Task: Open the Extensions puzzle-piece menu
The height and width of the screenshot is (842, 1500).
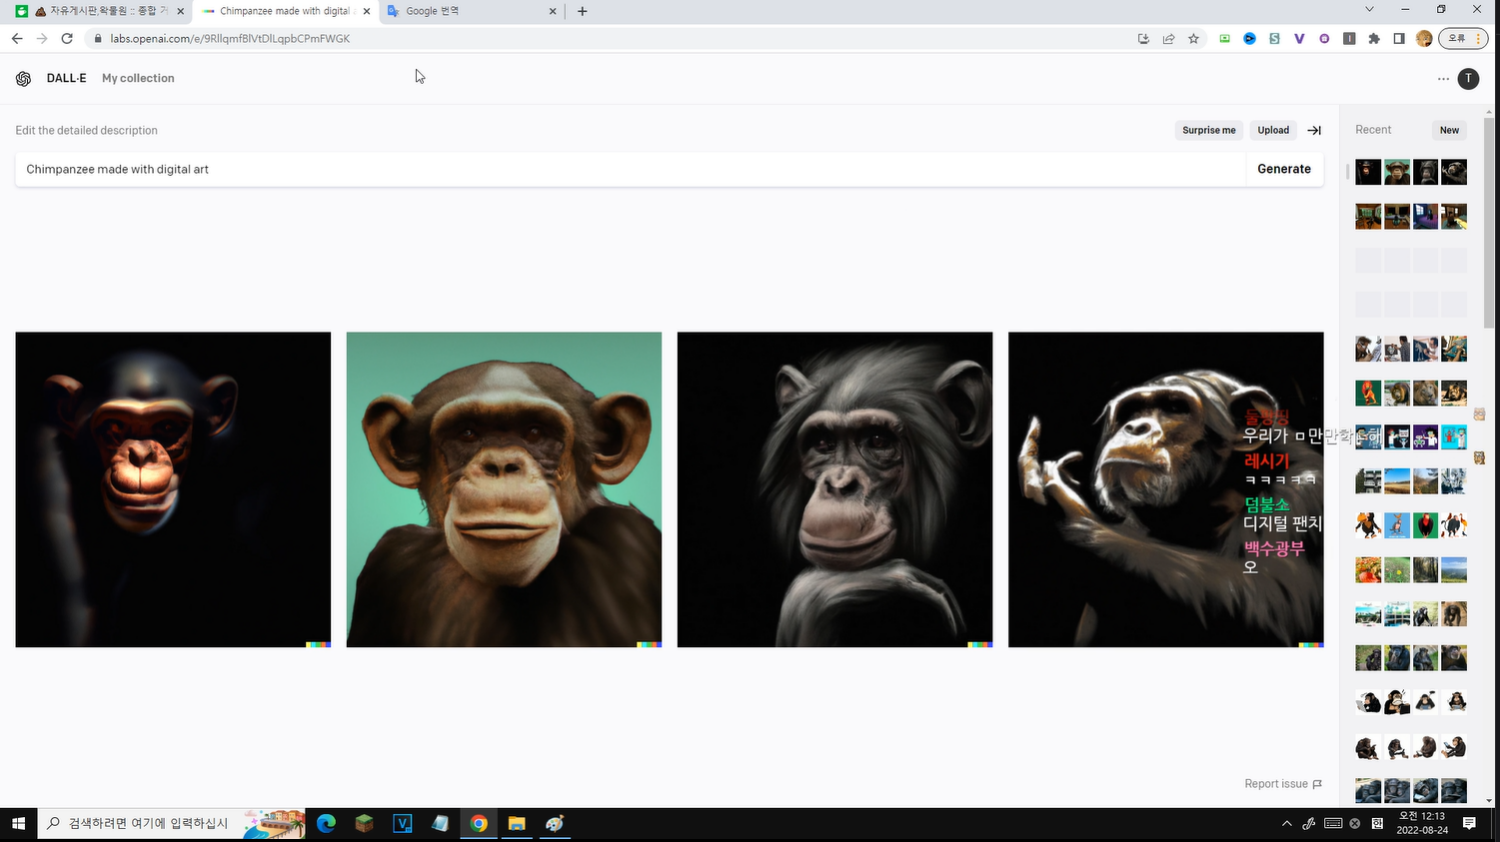Action: [x=1374, y=39]
